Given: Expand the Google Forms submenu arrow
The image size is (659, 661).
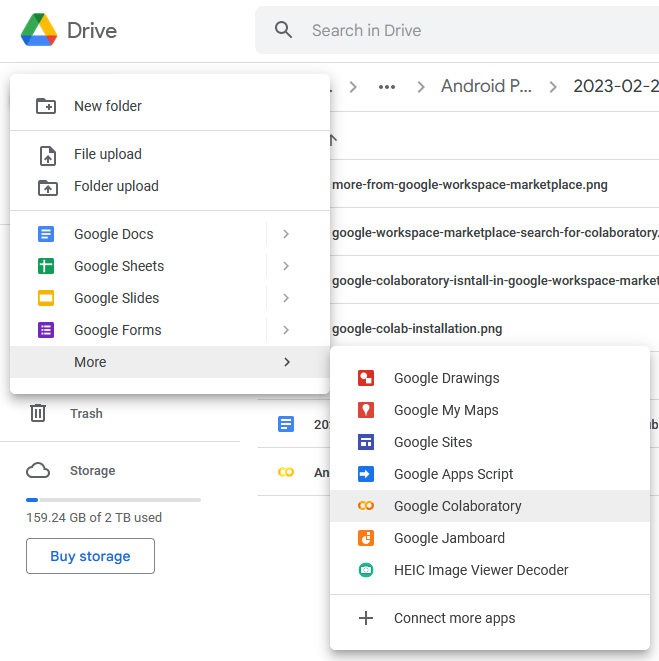Looking at the screenshot, I should pos(286,330).
